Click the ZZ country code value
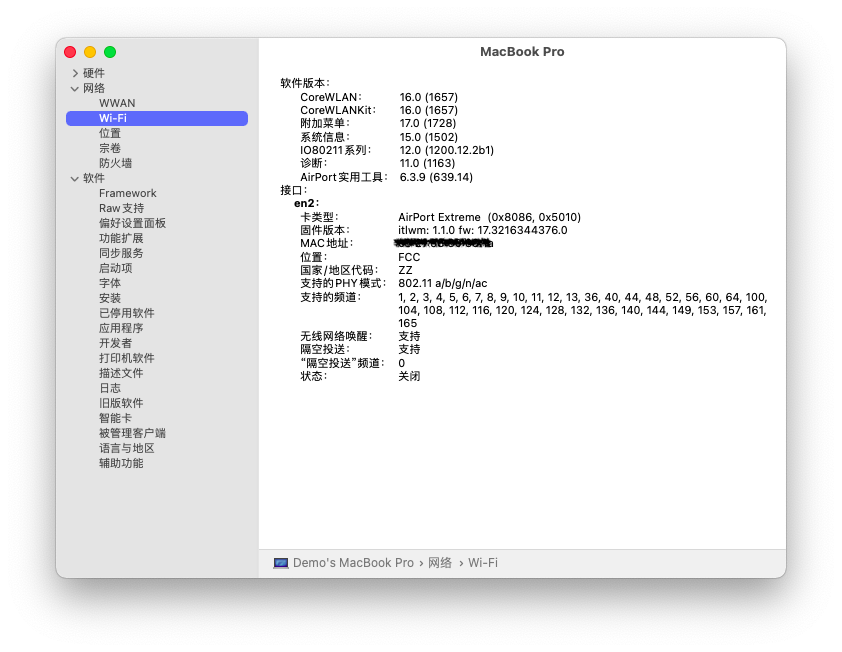The height and width of the screenshot is (652, 842). [405, 270]
